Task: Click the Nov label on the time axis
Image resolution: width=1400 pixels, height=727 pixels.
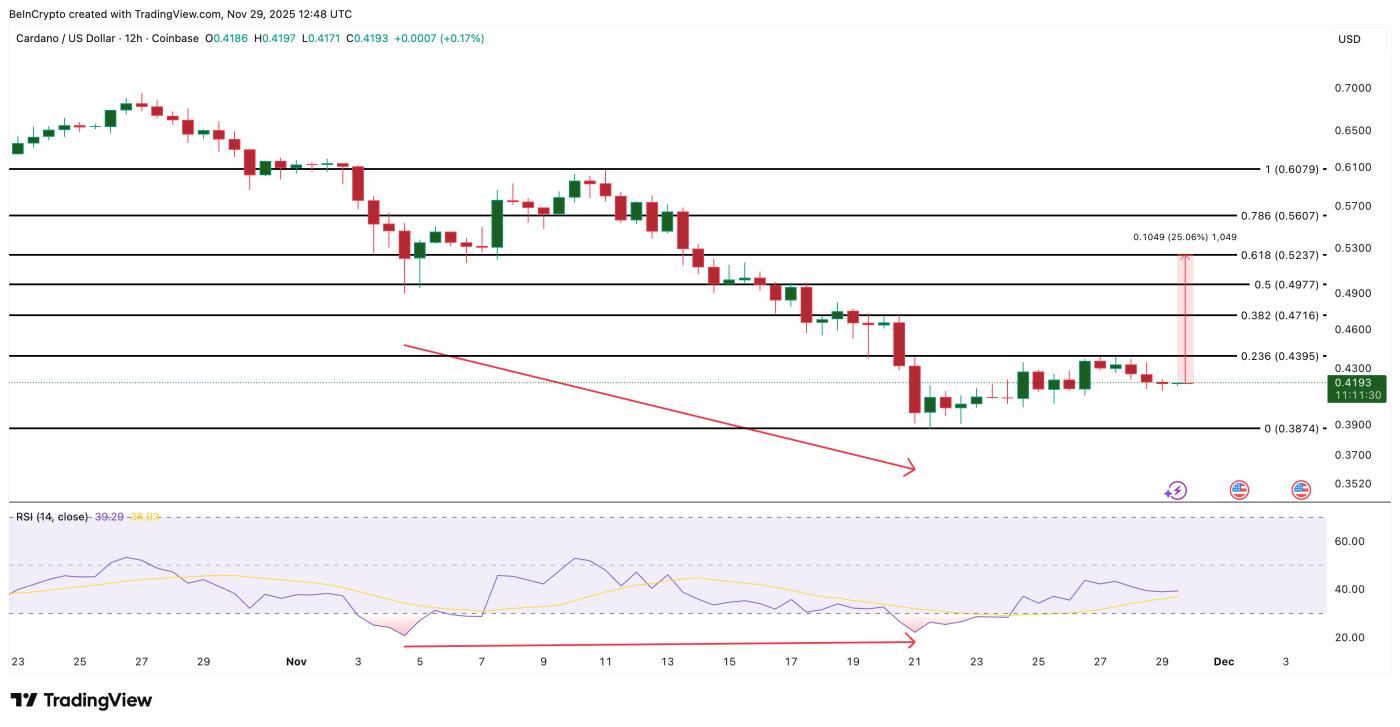Action: [x=296, y=661]
